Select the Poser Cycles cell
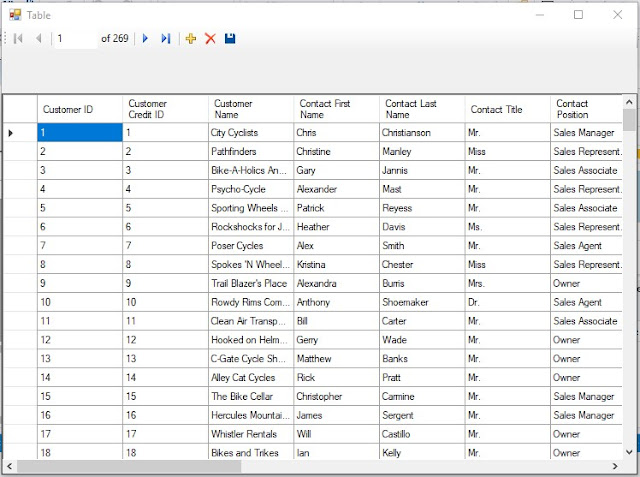The height and width of the screenshot is (477, 640). 251,246
